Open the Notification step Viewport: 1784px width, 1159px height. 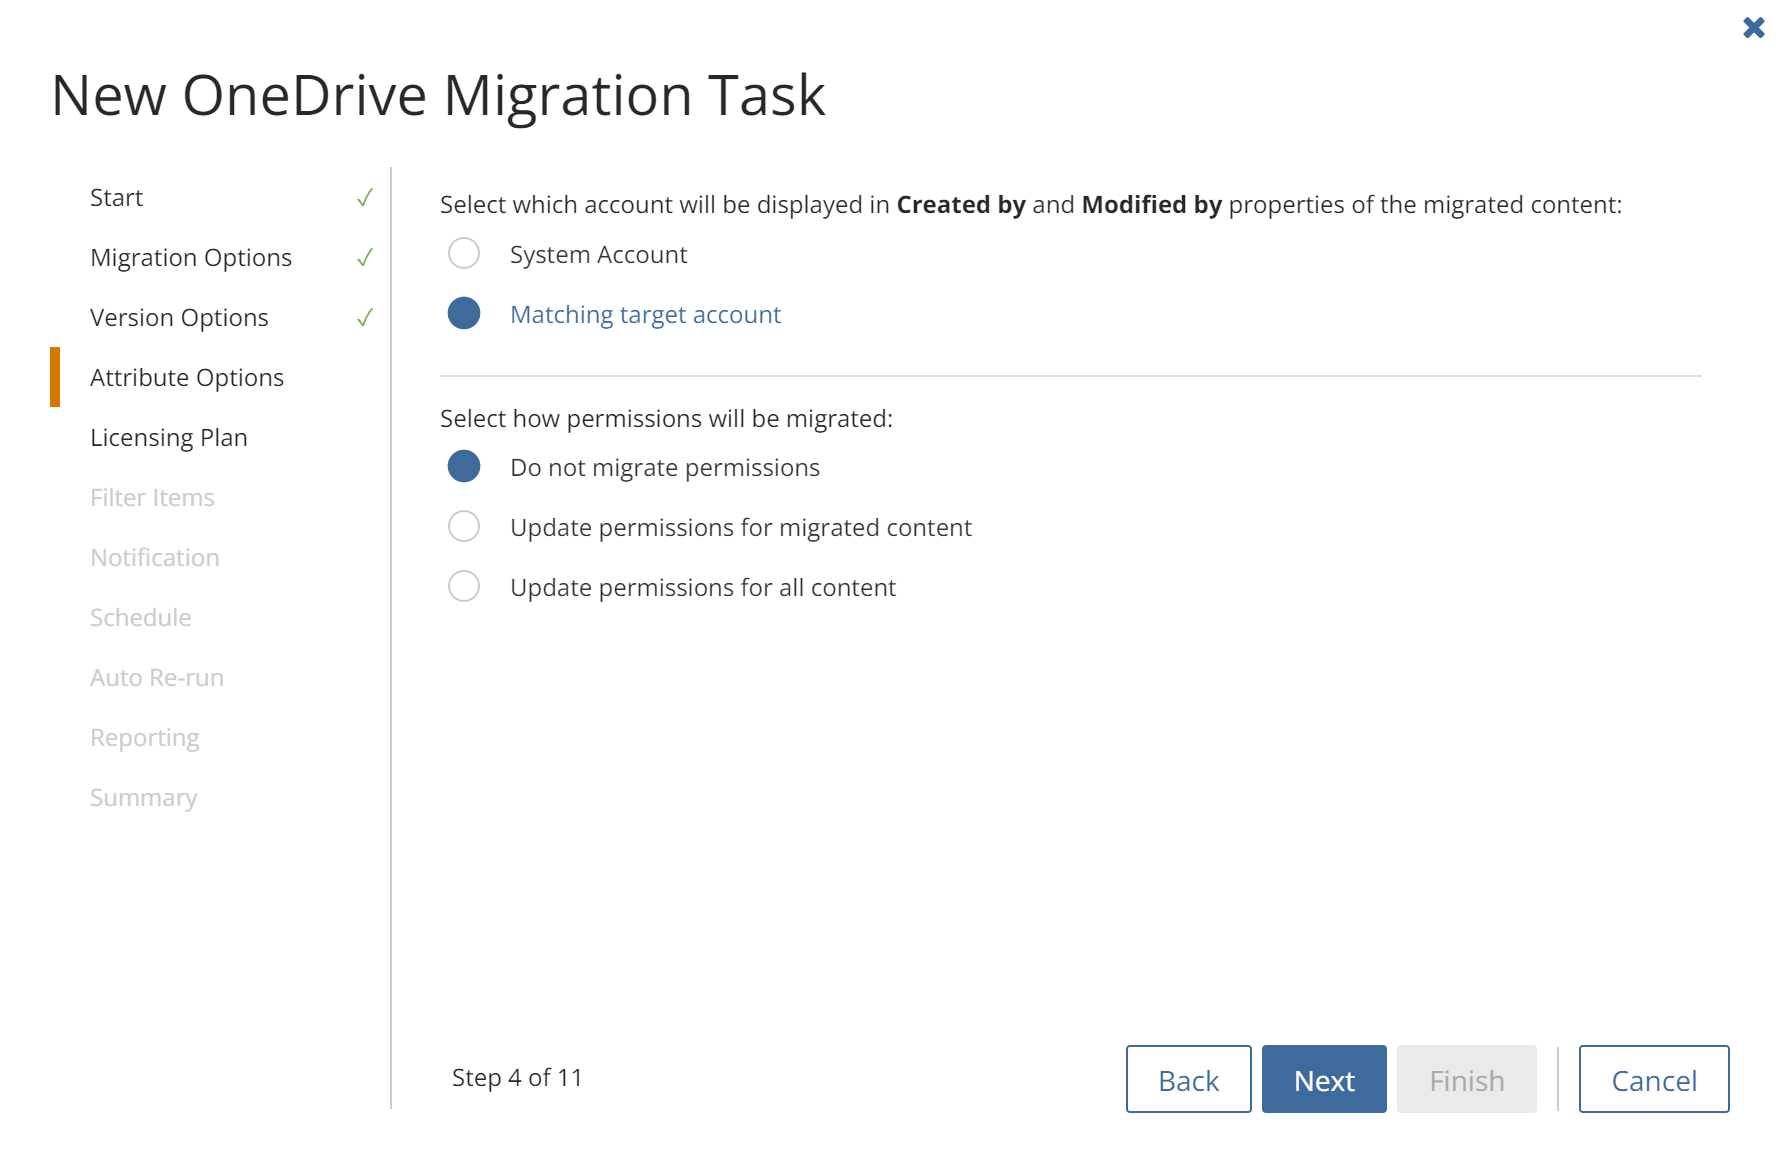(155, 557)
